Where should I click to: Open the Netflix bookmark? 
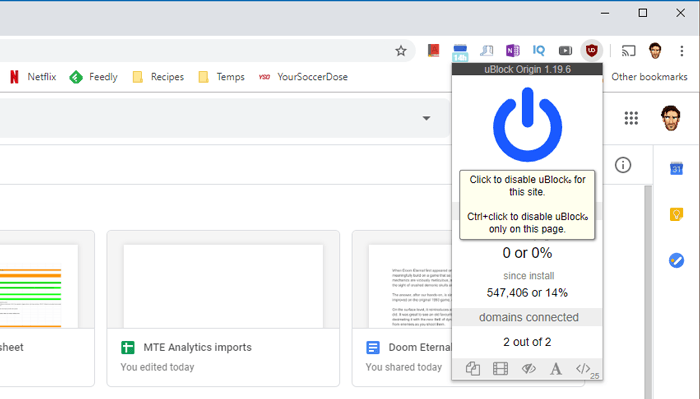(33, 77)
